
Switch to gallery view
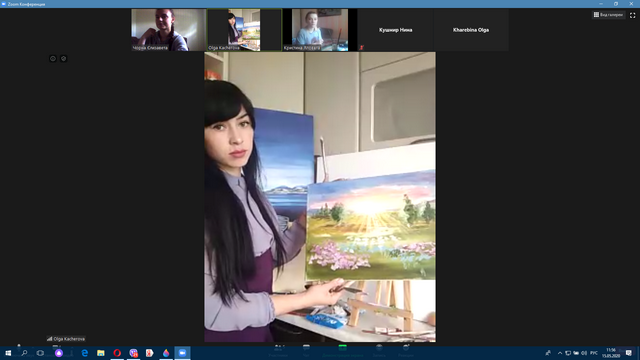pos(608,15)
